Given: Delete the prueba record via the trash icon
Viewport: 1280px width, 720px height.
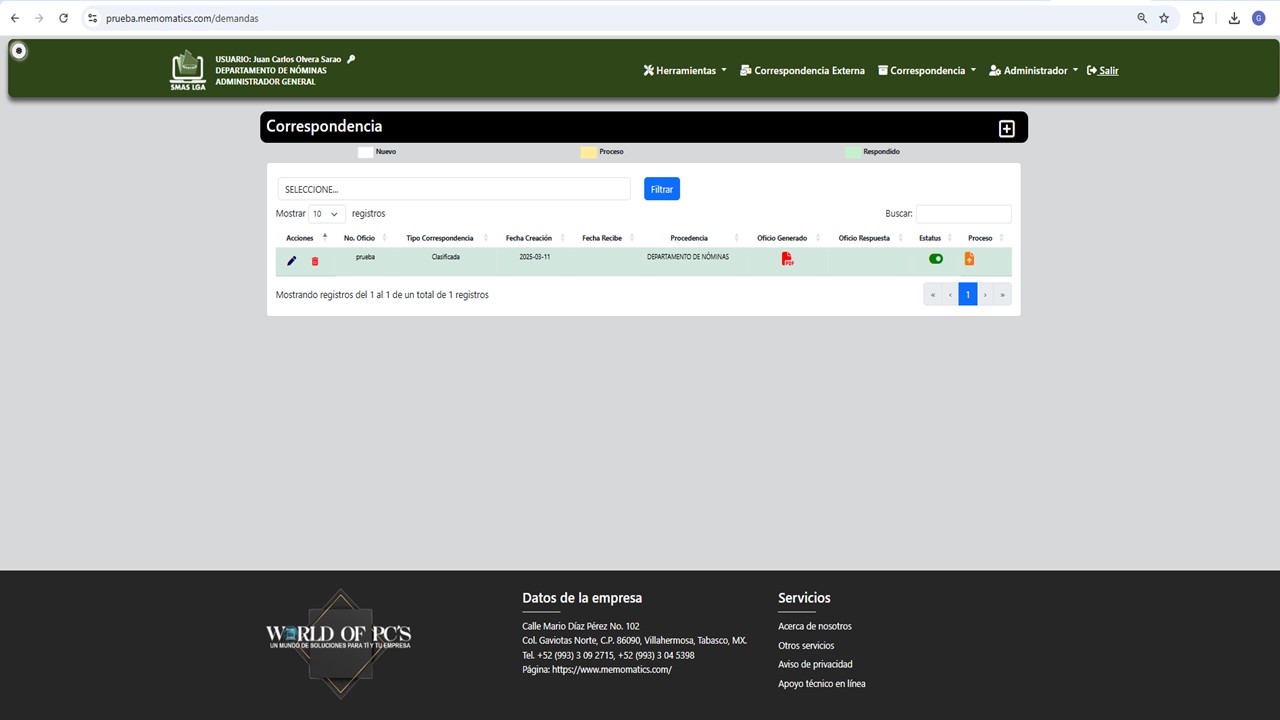Looking at the screenshot, I should (x=315, y=261).
